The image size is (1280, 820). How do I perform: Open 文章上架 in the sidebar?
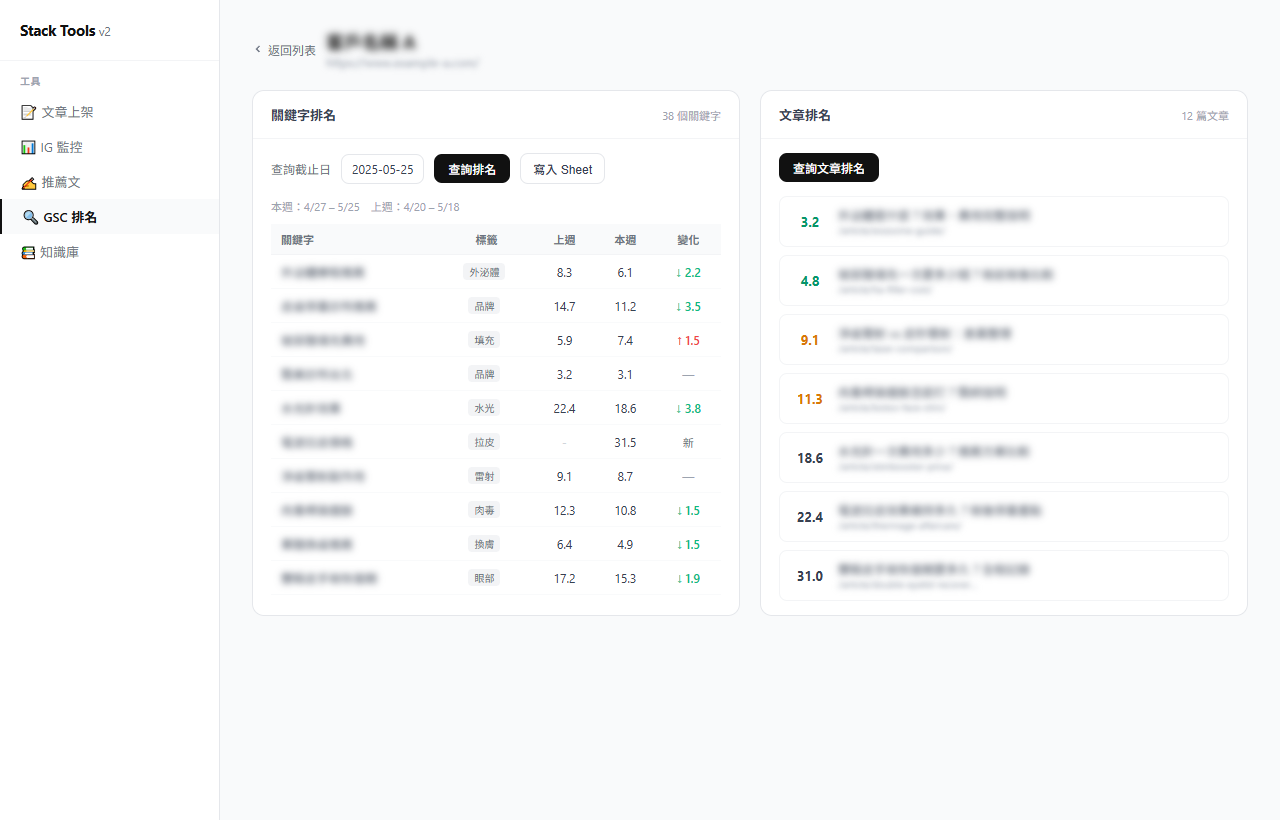[x=109, y=112]
